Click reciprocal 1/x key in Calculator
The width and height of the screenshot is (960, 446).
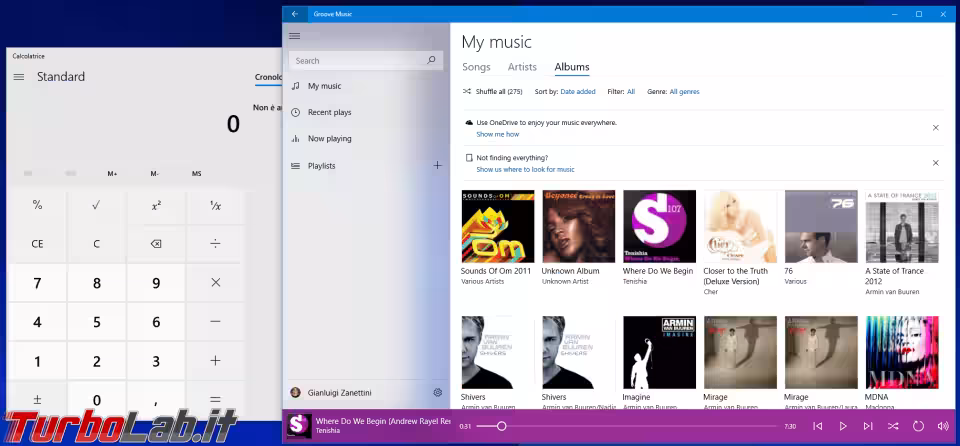coord(215,206)
